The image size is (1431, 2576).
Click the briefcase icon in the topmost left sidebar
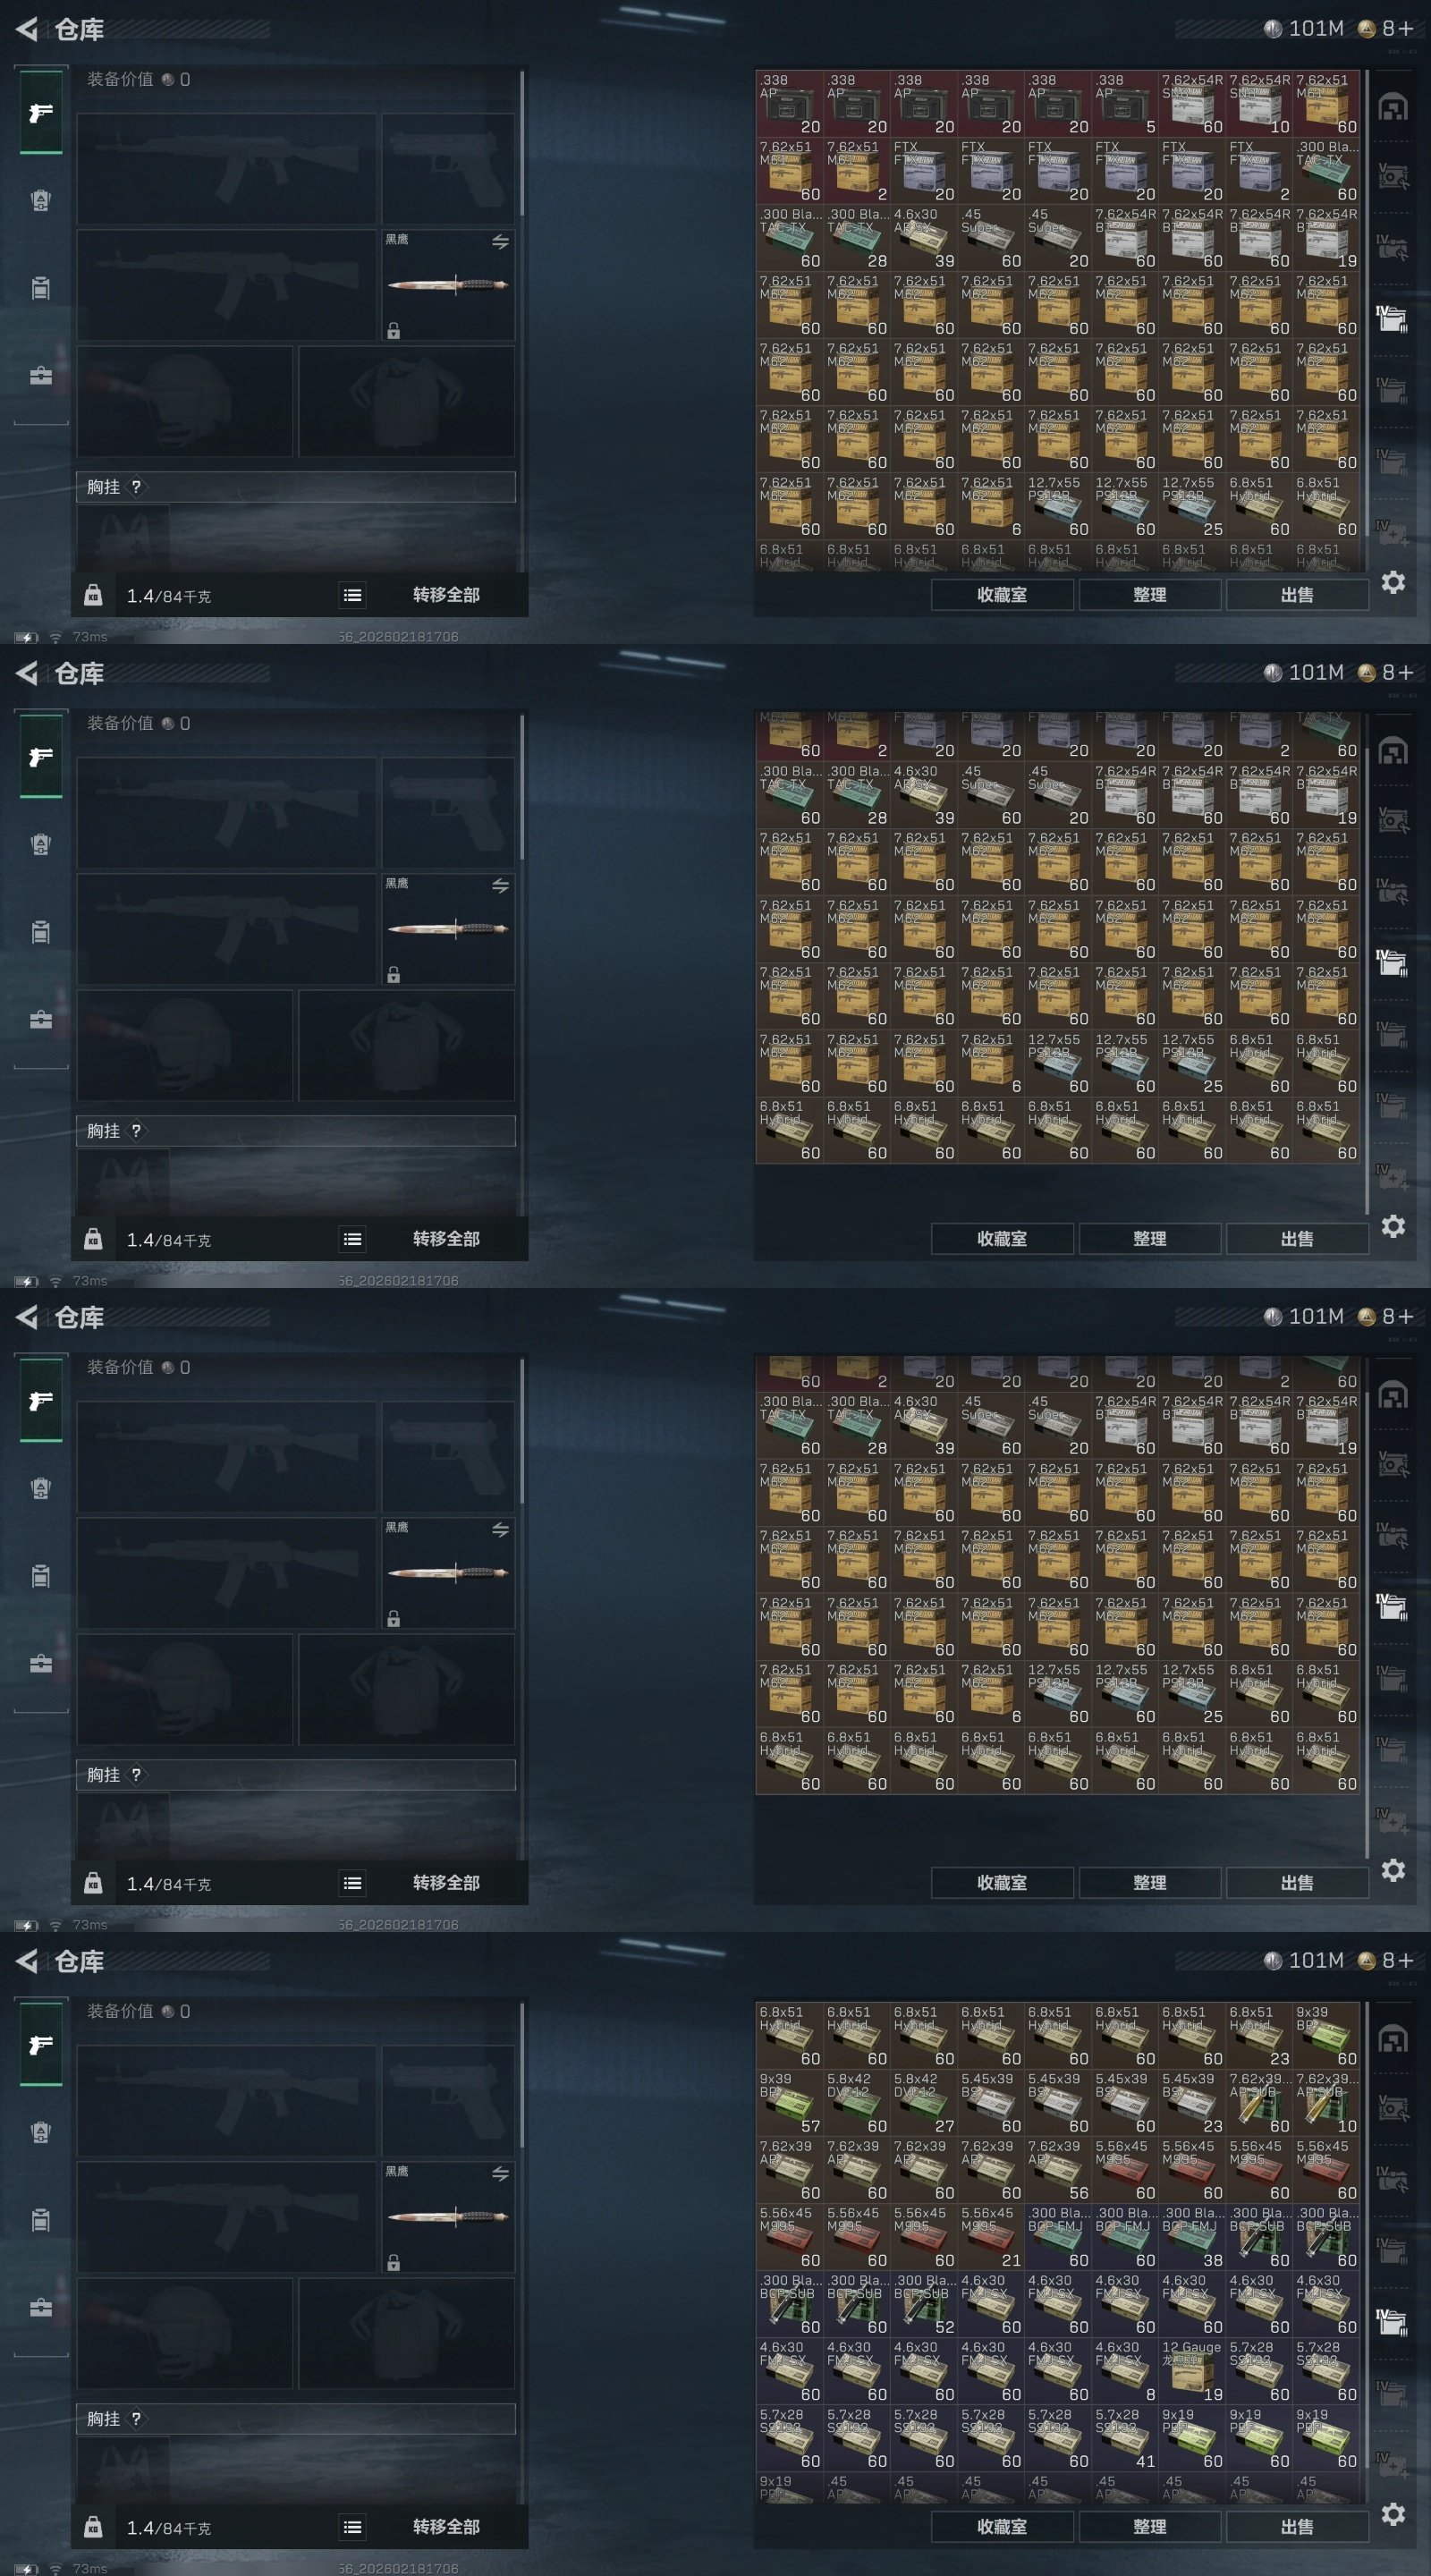(41, 376)
